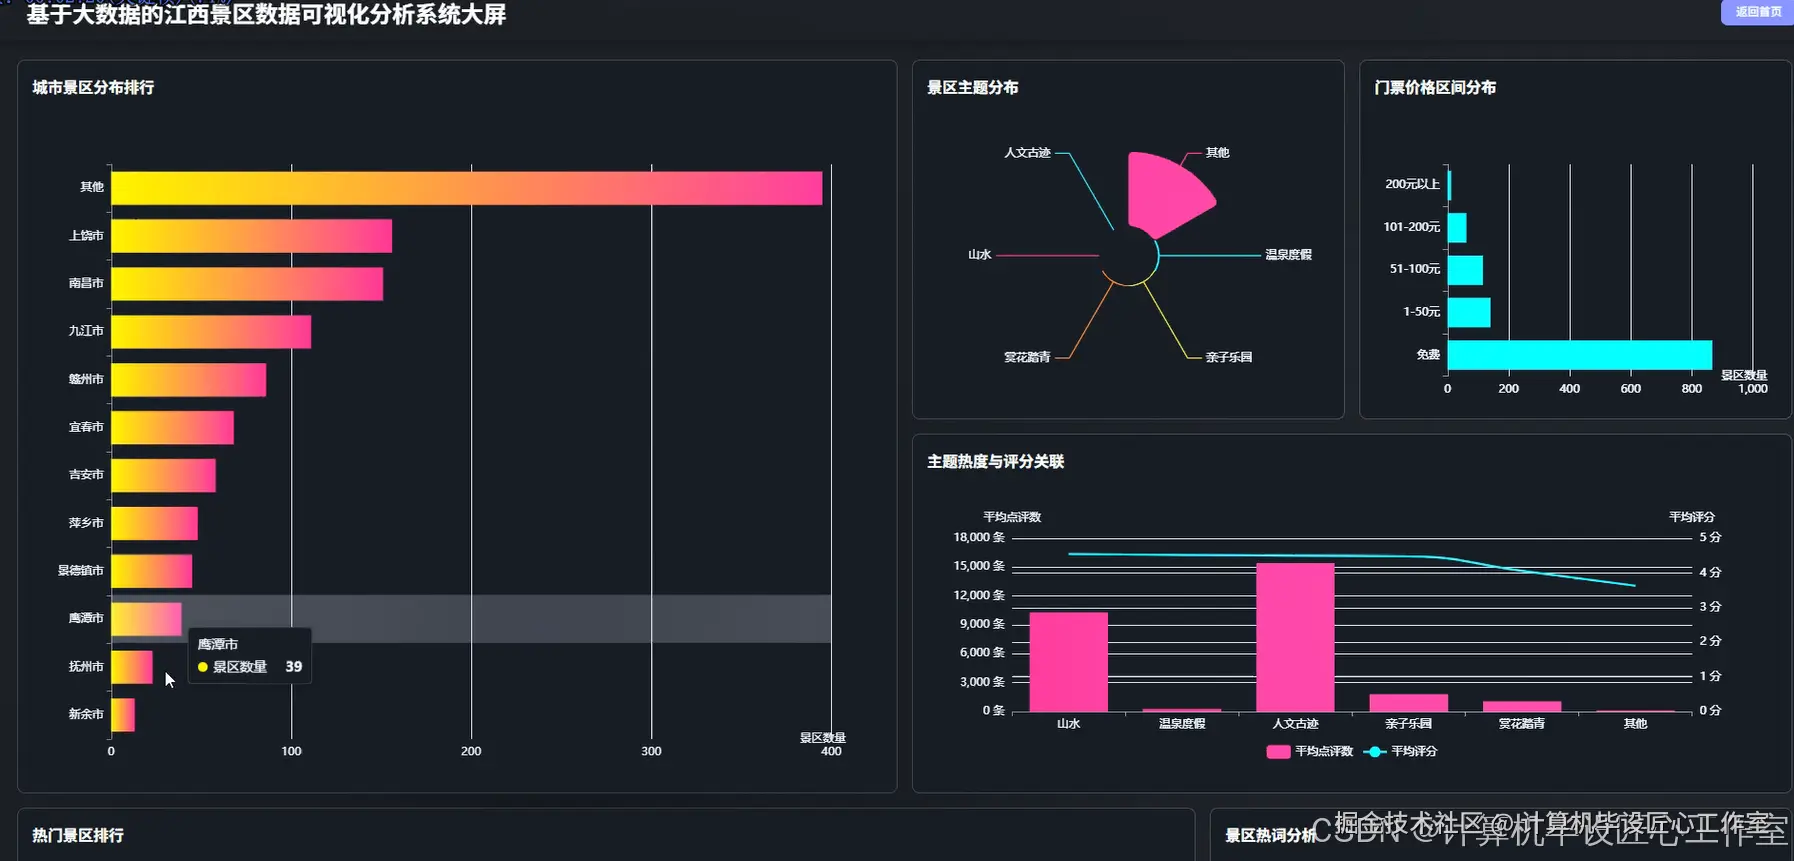The height and width of the screenshot is (861, 1794).
Task: Click the 热门景区排行 panel title
Action: point(78,835)
